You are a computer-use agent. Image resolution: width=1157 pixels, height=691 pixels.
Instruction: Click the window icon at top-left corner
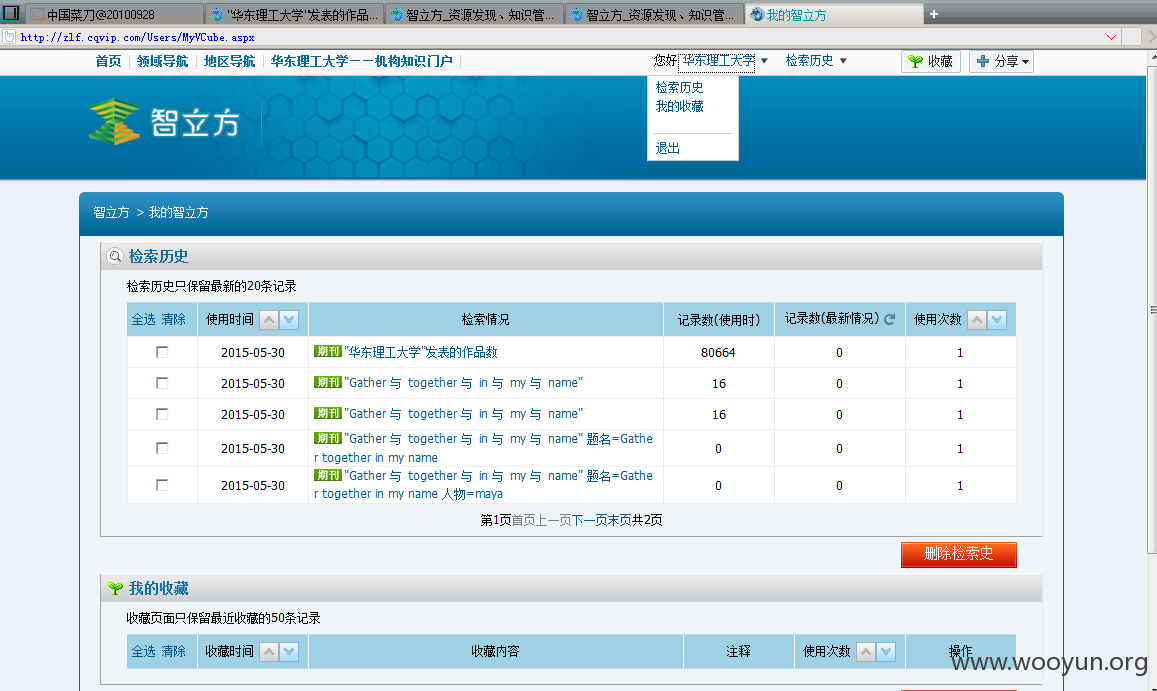click(x=10, y=12)
